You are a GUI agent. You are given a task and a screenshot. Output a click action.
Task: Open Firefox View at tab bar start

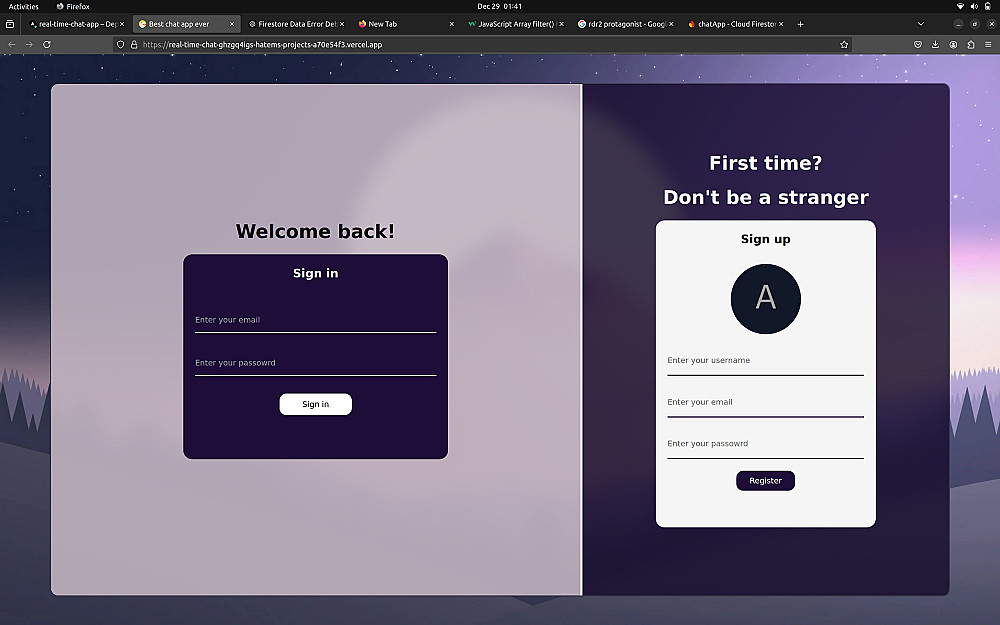pyautogui.click(x=10, y=24)
